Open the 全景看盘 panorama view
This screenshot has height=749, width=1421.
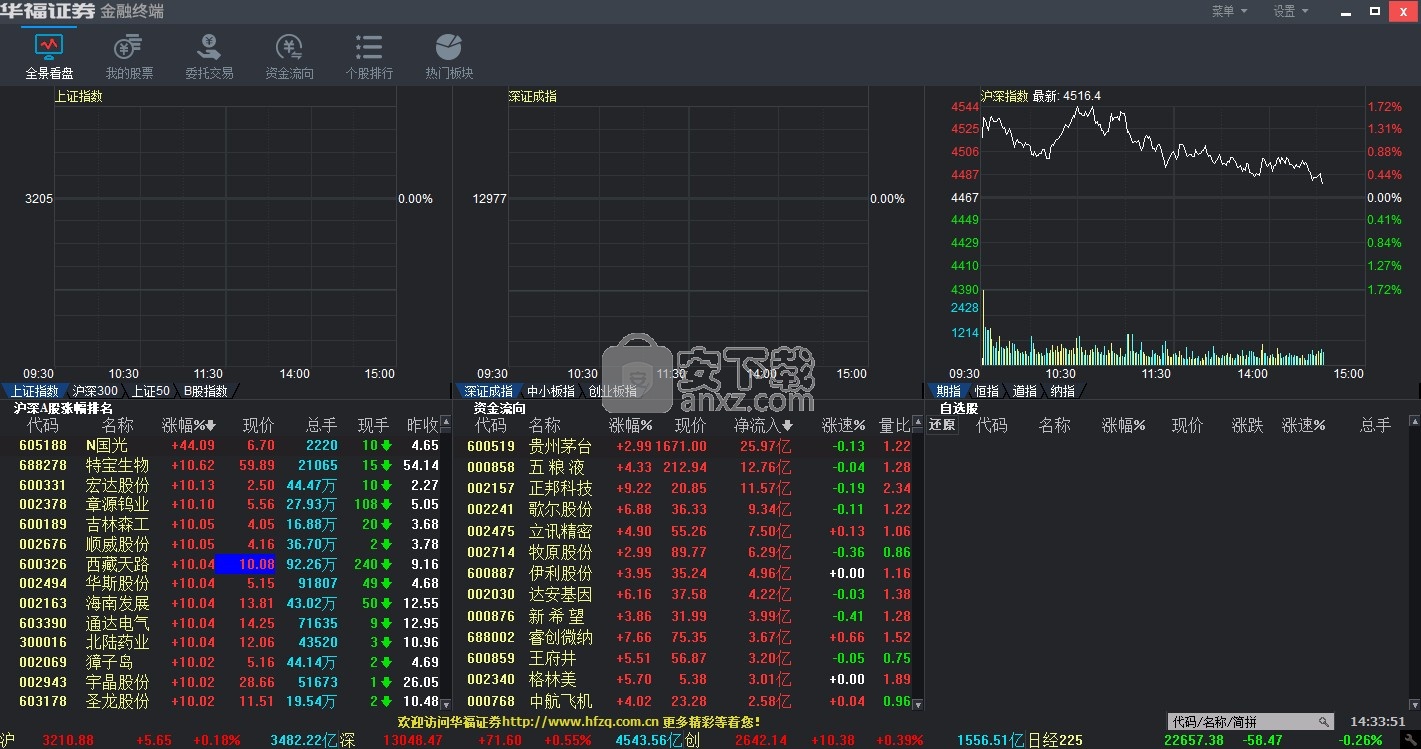point(49,56)
